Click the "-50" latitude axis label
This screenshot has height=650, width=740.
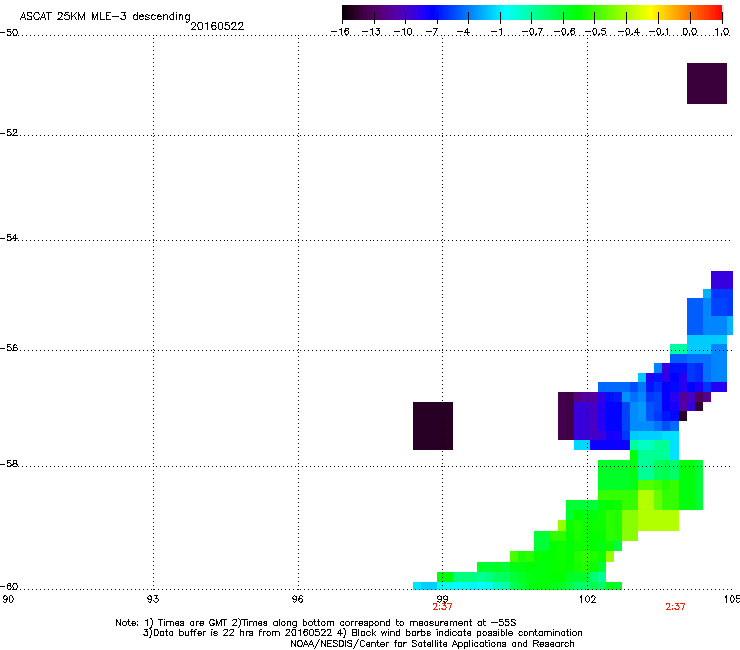(x=9, y=33)
